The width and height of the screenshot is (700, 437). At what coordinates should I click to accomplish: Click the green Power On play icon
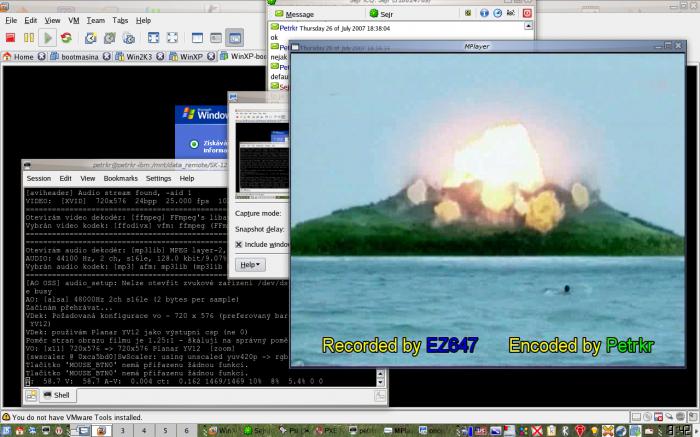(x=47, y=38)
